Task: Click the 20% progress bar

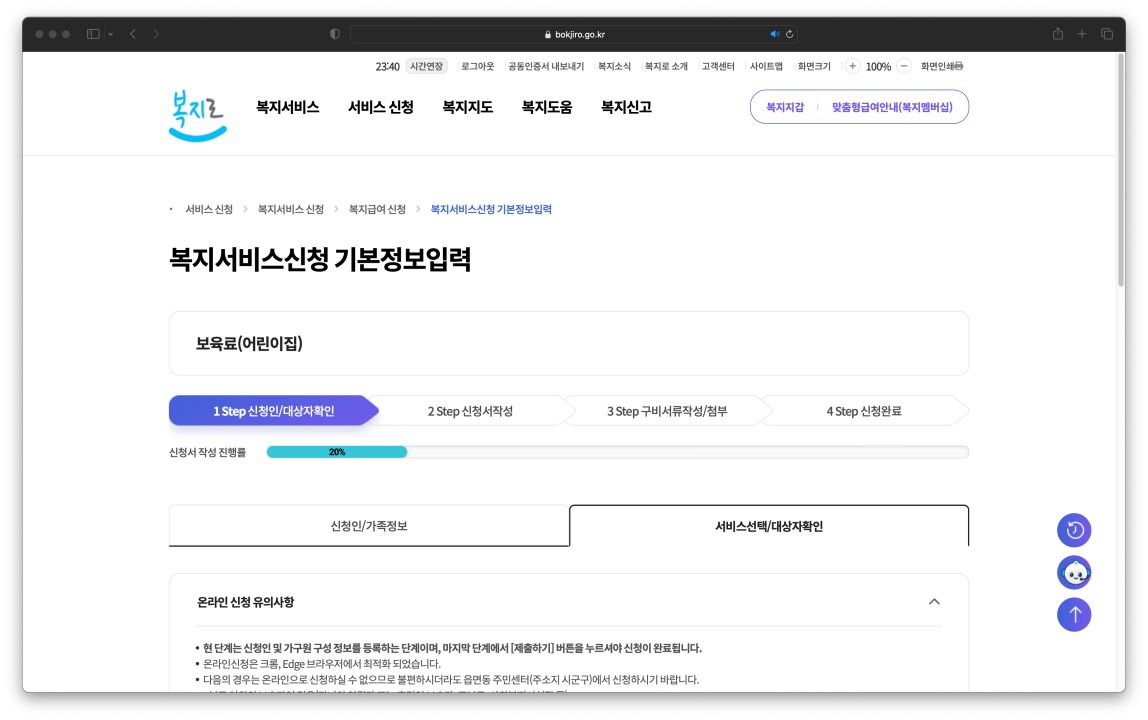Action: point(336,451)
